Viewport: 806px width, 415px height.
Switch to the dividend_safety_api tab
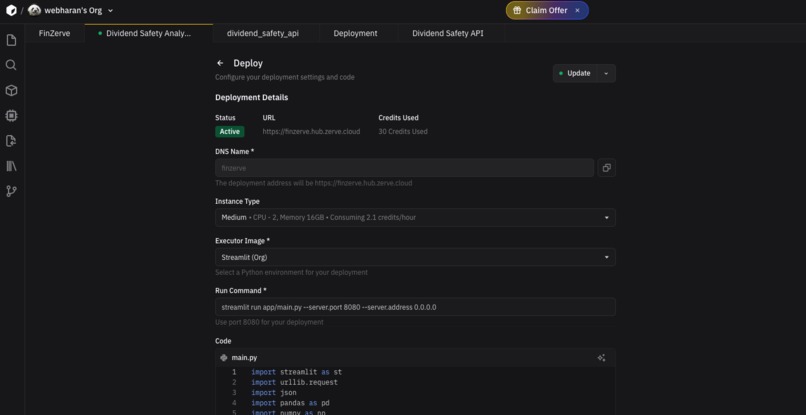(x=263, y=33)
